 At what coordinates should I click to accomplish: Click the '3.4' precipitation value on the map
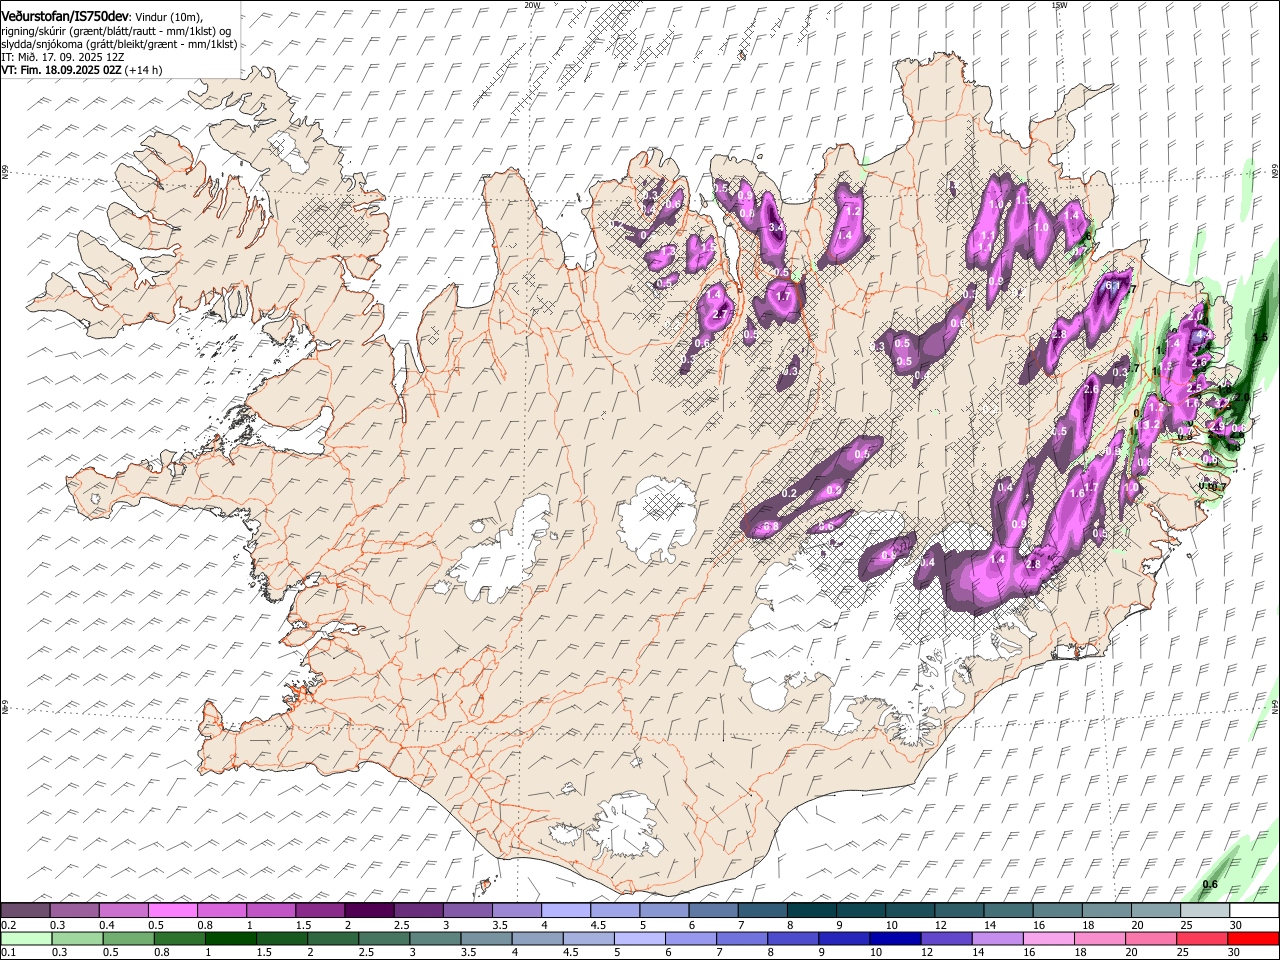(x=777, y=227)
